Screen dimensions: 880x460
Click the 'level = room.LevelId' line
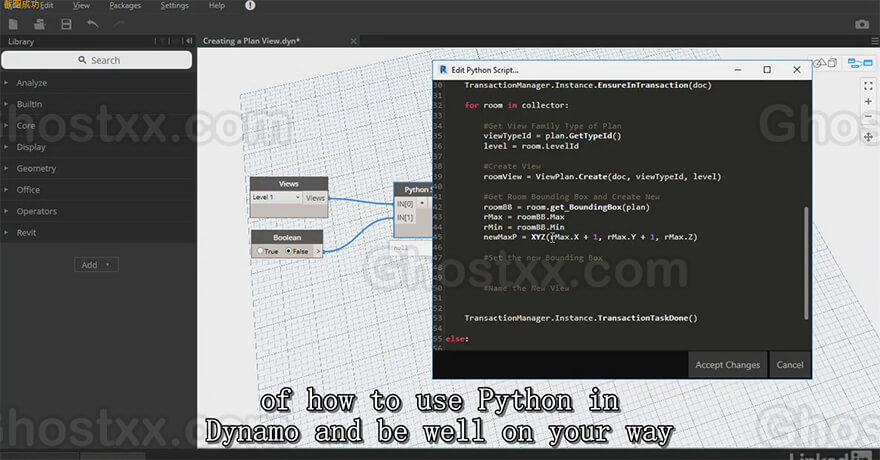[531, 146]
